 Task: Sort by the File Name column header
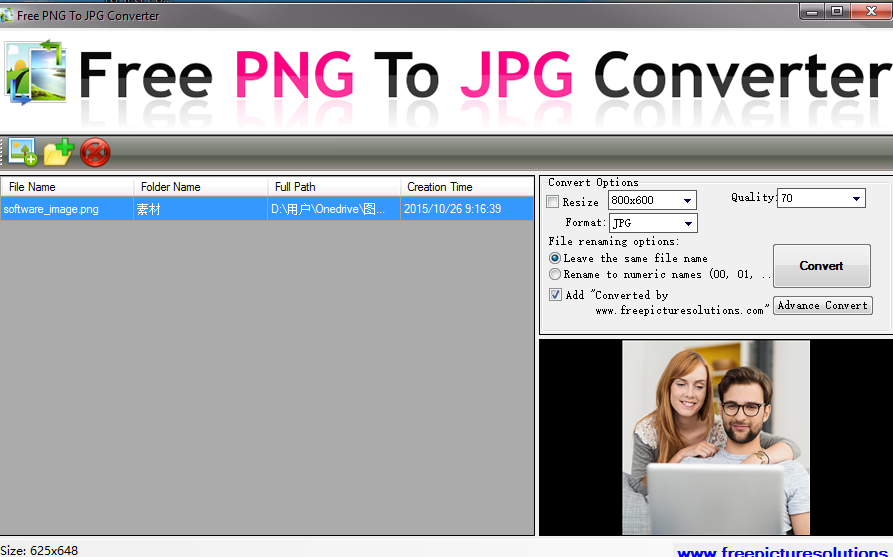pos(67,187)
